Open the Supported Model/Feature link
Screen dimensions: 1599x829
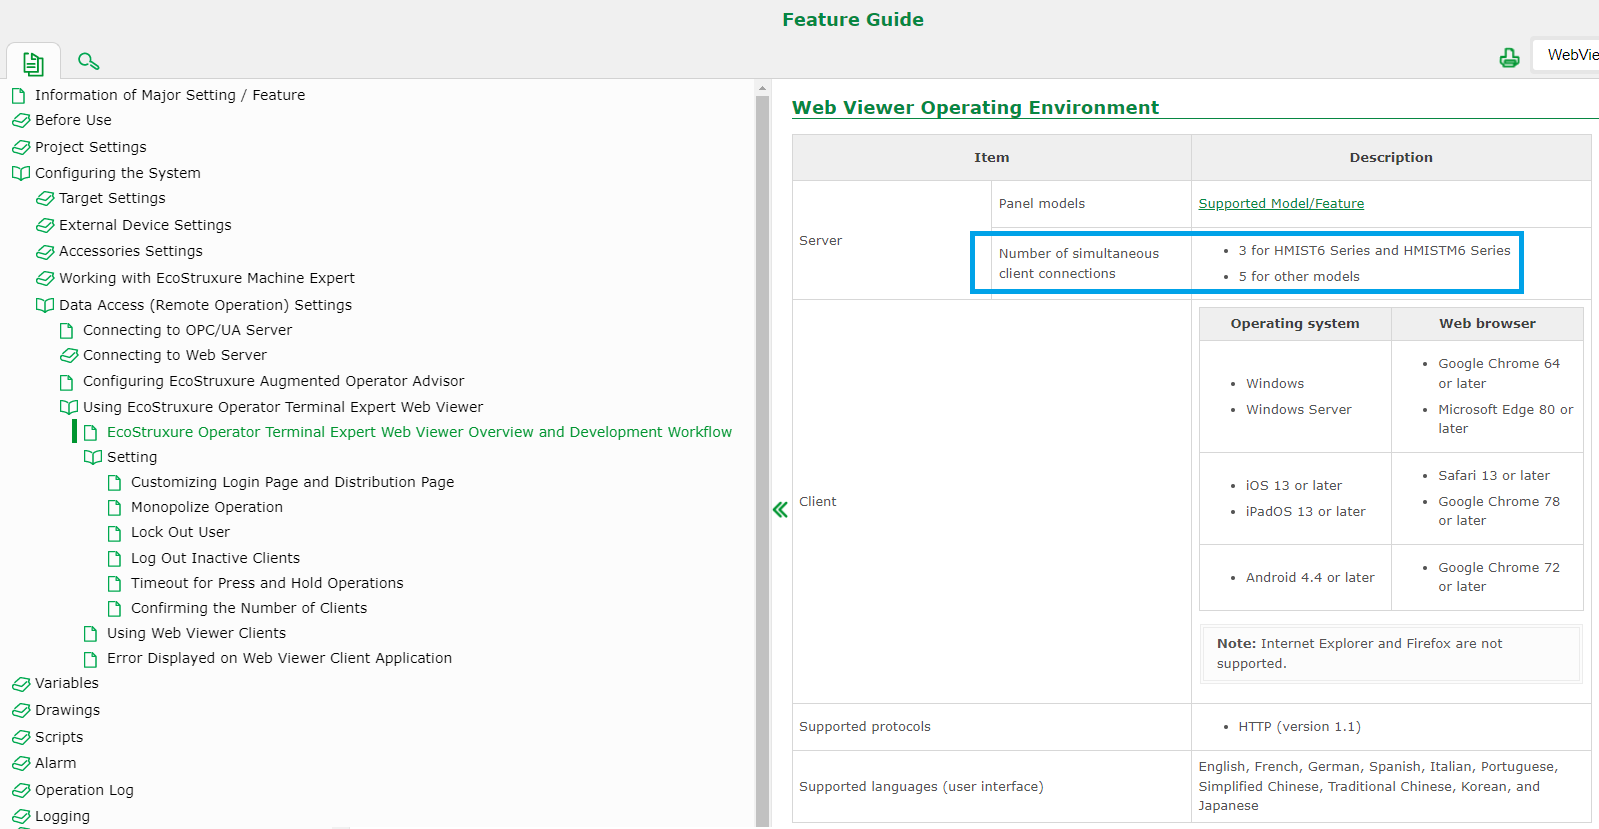1281,203
